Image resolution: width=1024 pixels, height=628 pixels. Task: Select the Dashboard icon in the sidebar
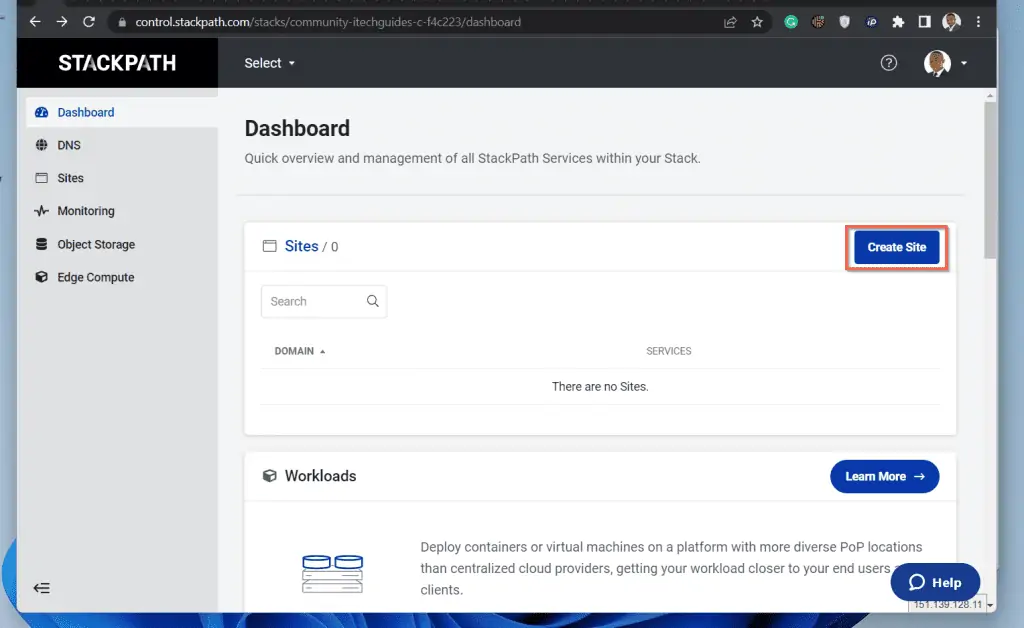(40, 112)
